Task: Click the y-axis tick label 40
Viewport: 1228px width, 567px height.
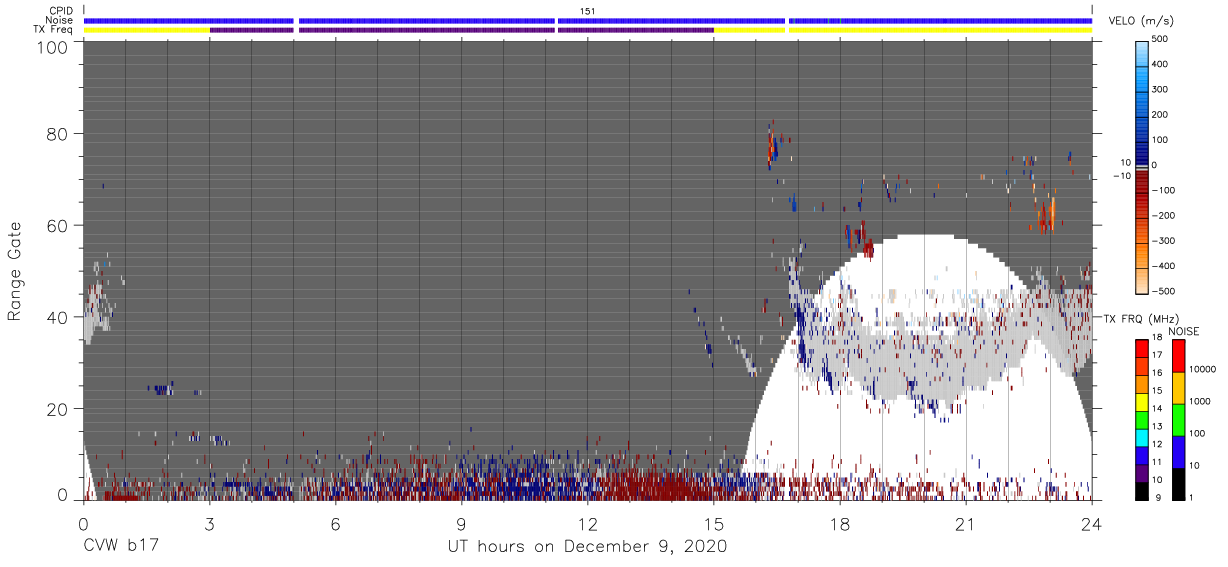Action: [58, 317]
